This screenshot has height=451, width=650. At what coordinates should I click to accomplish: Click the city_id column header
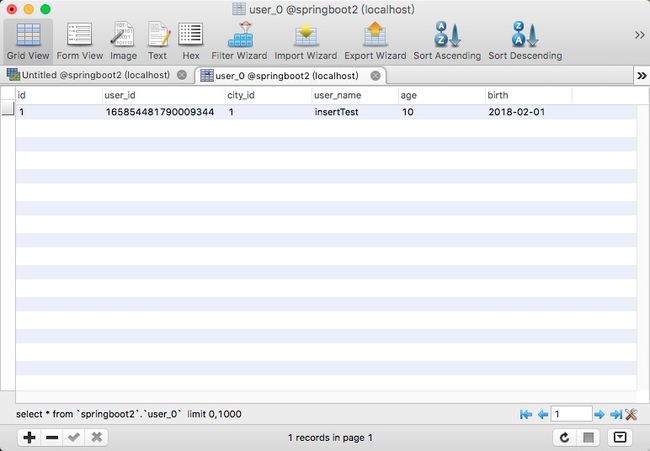tap(269, 95)
